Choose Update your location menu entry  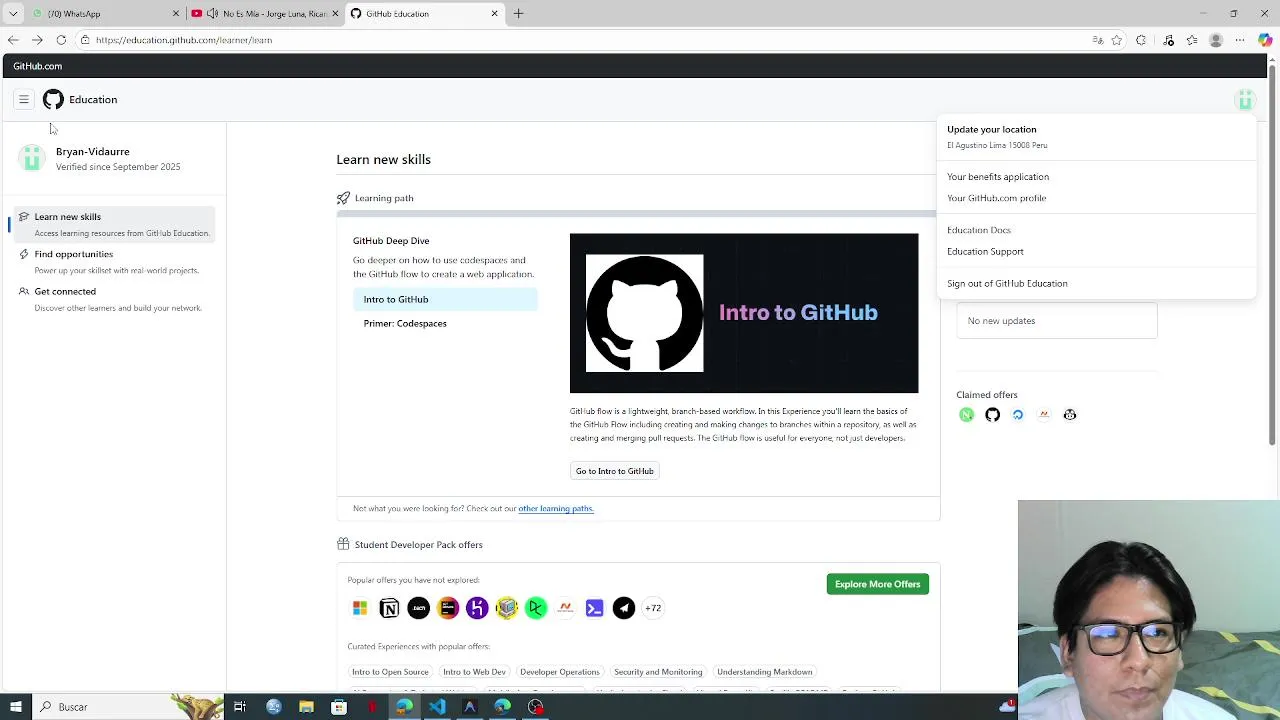click(x=1096, y=137)
